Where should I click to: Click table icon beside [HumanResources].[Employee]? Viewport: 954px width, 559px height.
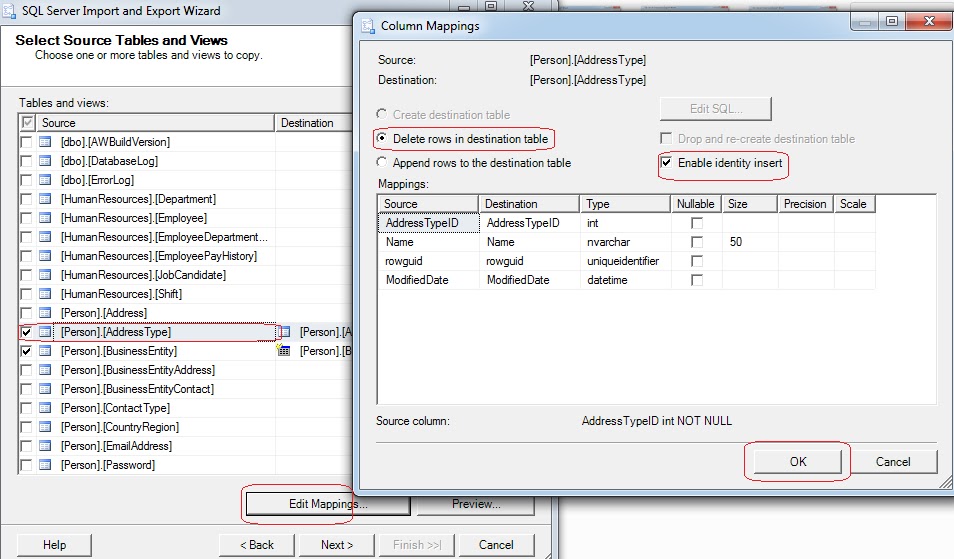tap(45, 218)
